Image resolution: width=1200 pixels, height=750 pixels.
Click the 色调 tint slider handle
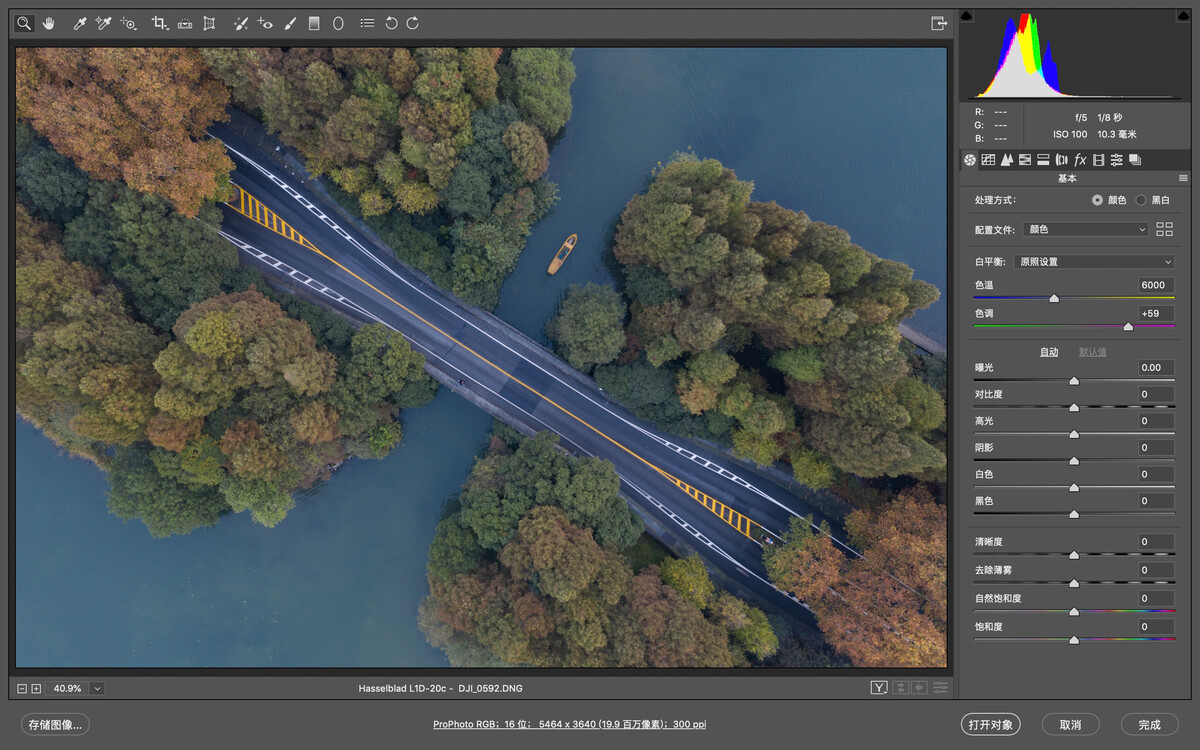click(1128, 326)
